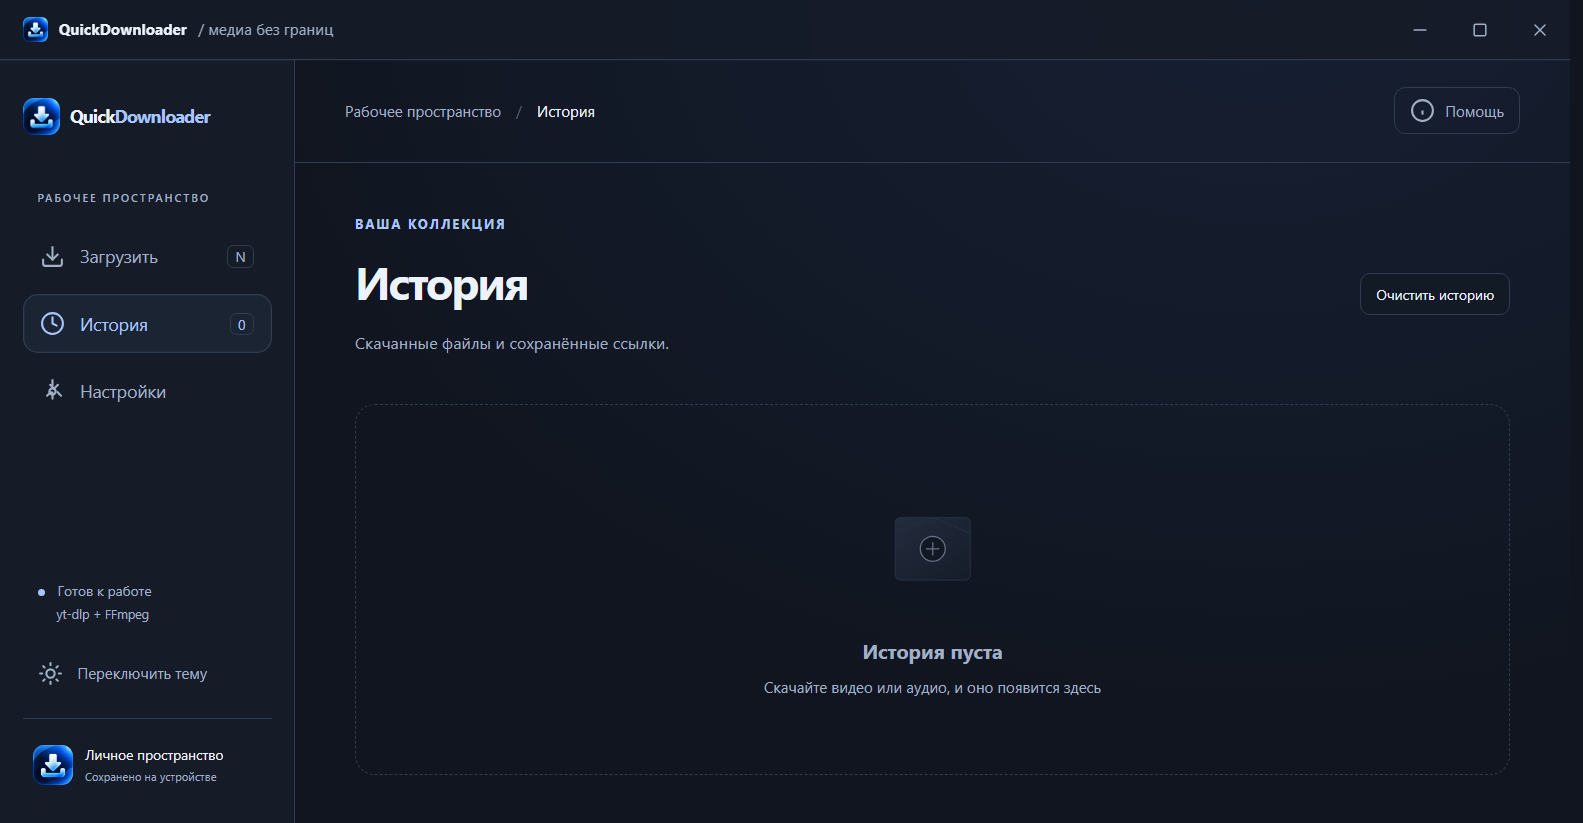Image resolution: width=1583 pixels, height=823 pixels.
Task: Click the Личное пространство profile icon
Action: [x=53, y=765]
